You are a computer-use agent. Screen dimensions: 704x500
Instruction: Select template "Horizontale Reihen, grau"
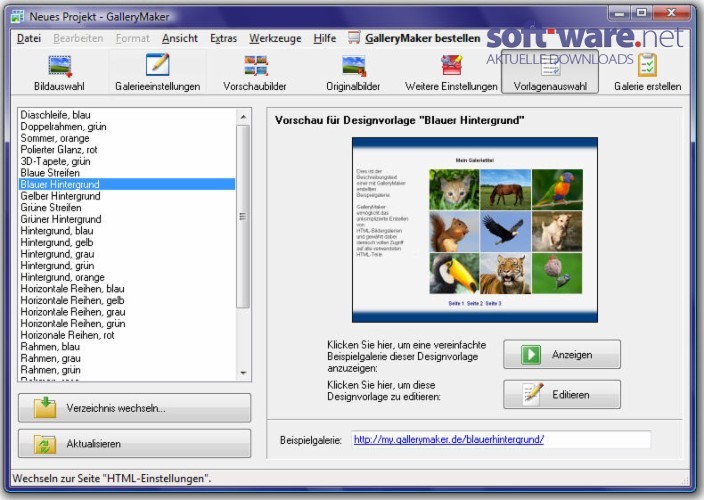tap(127, 312)
